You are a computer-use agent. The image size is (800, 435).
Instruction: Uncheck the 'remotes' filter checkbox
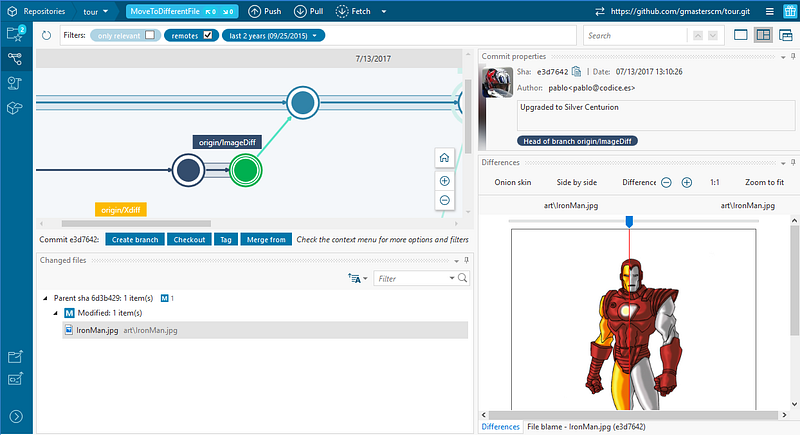207,35
